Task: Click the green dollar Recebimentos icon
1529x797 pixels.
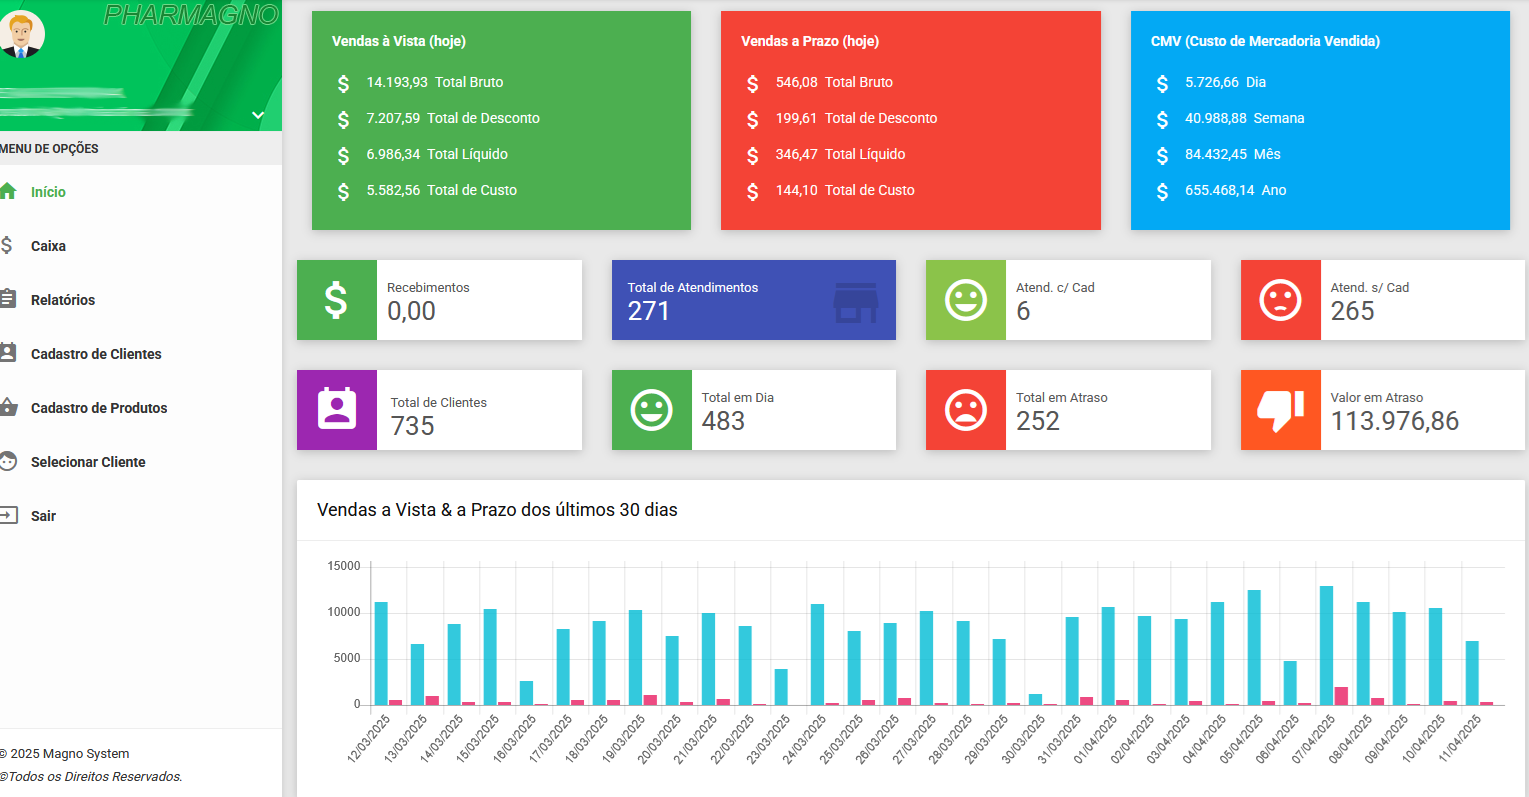Action: coord(336,300)
